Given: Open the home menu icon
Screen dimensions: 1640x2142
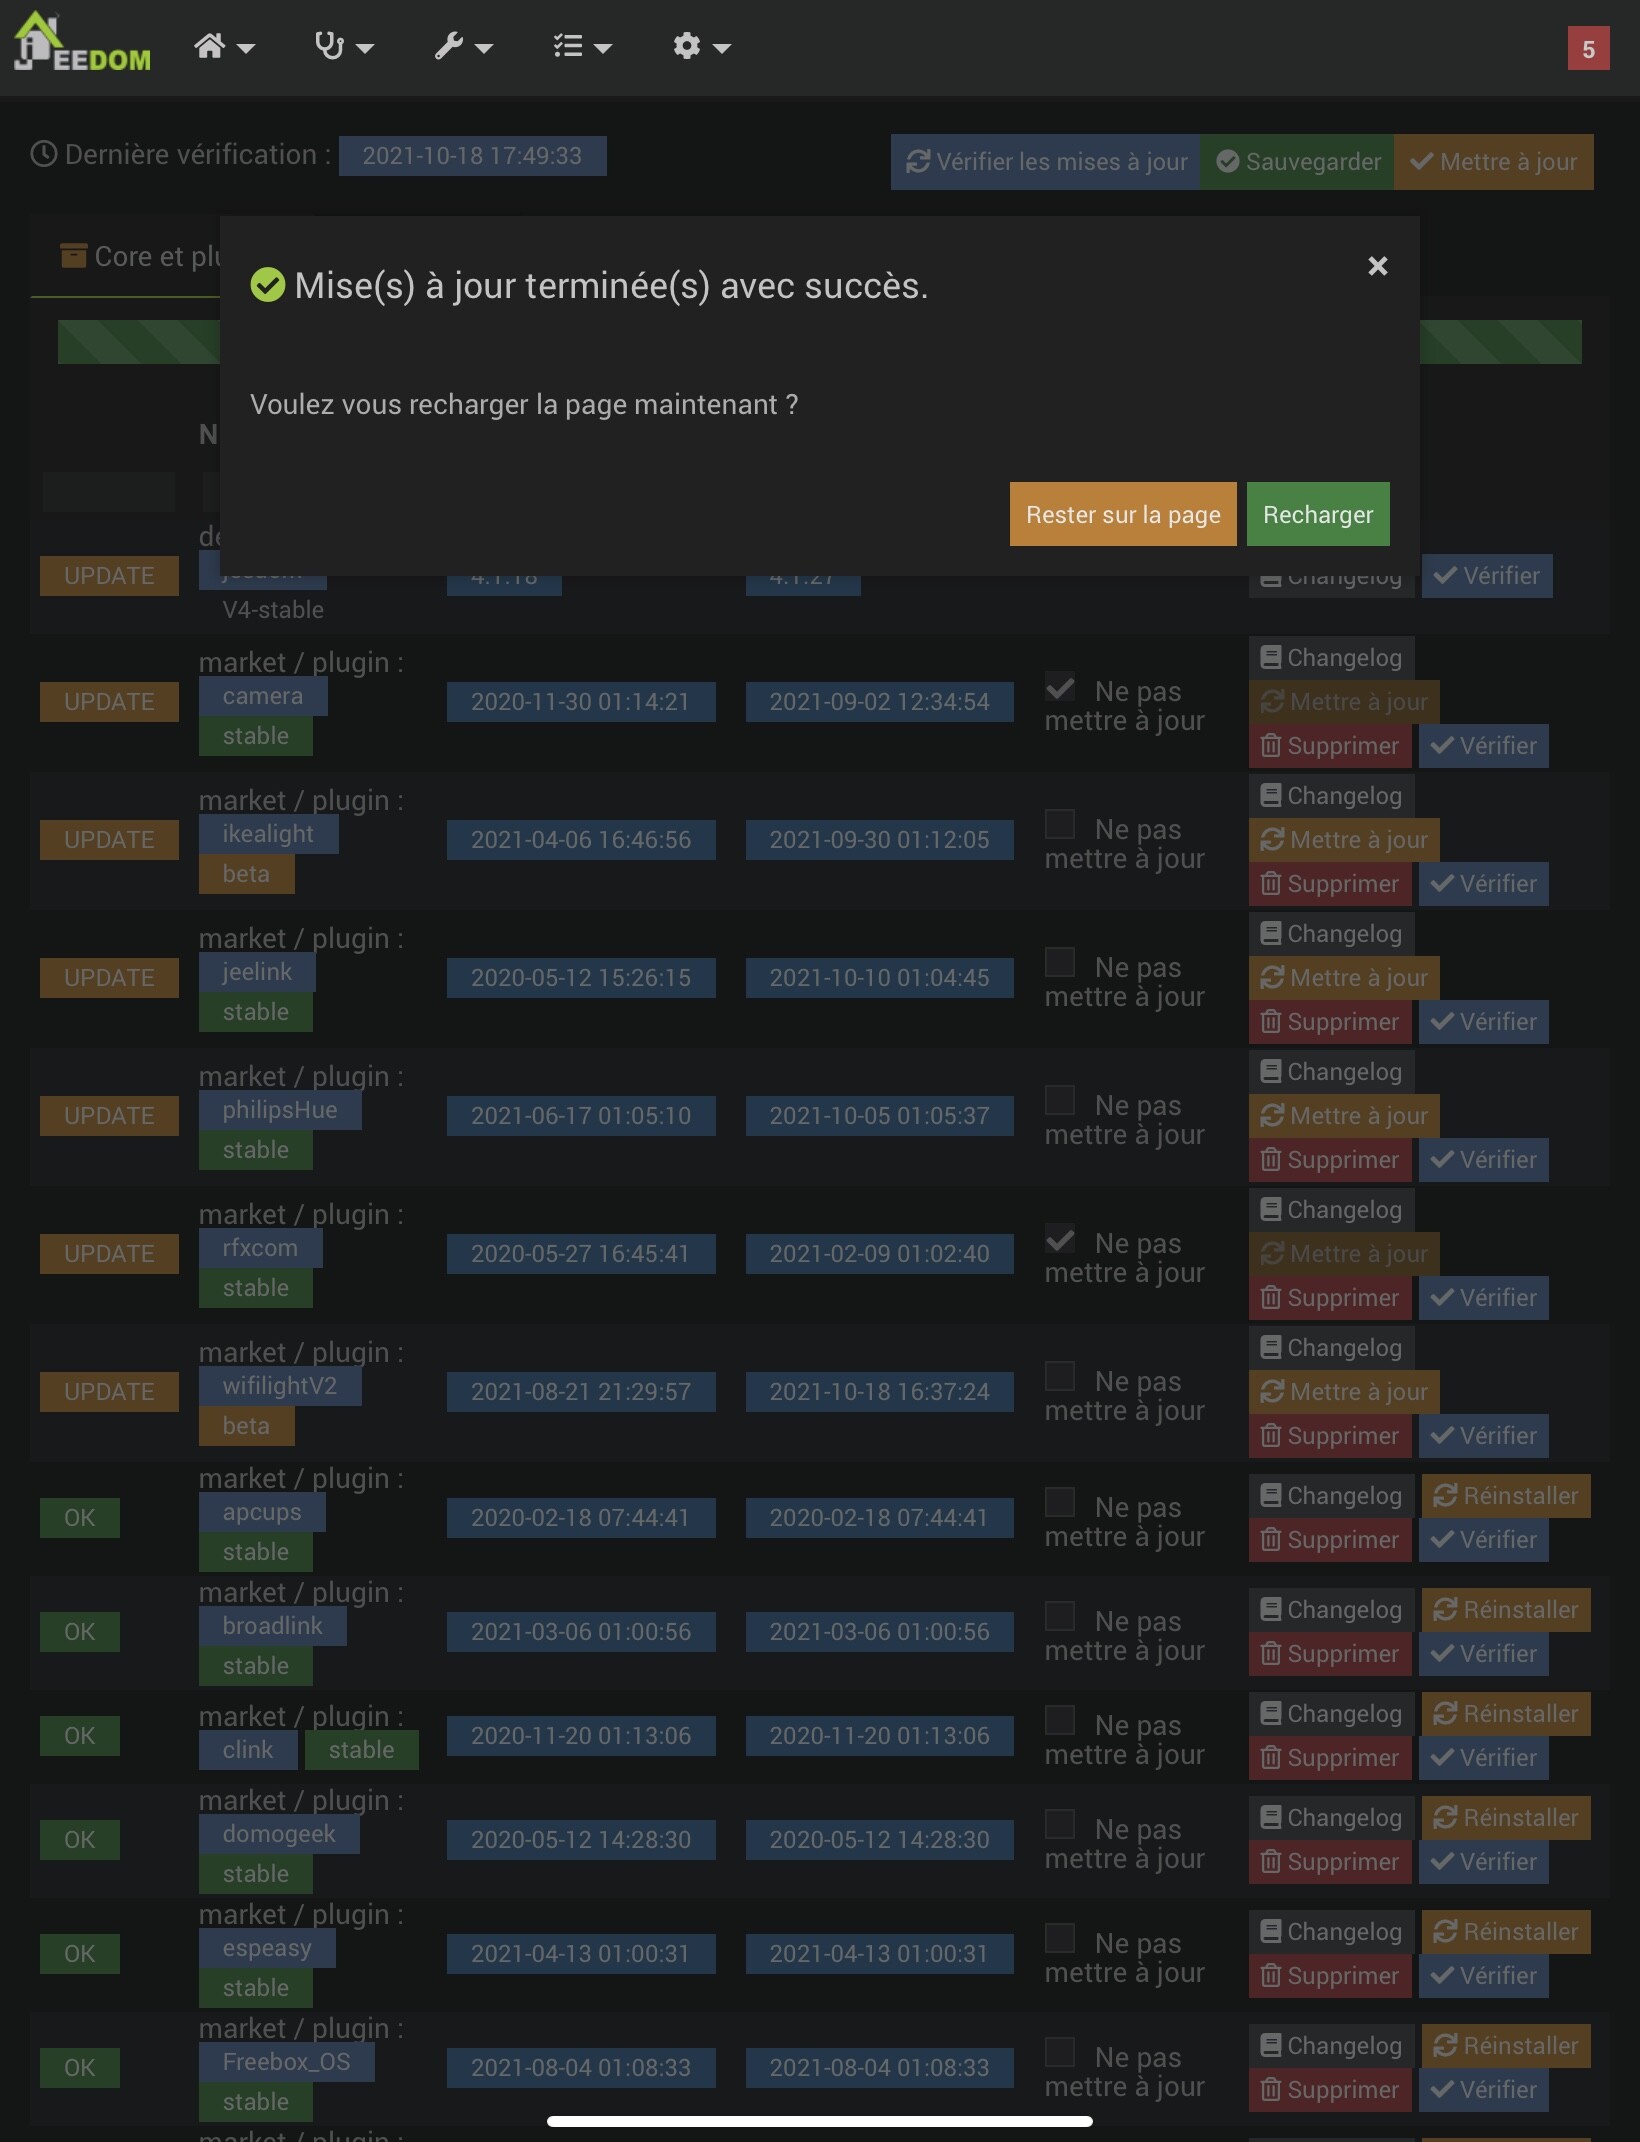Looking at the screenshot, I should point(224,46).
